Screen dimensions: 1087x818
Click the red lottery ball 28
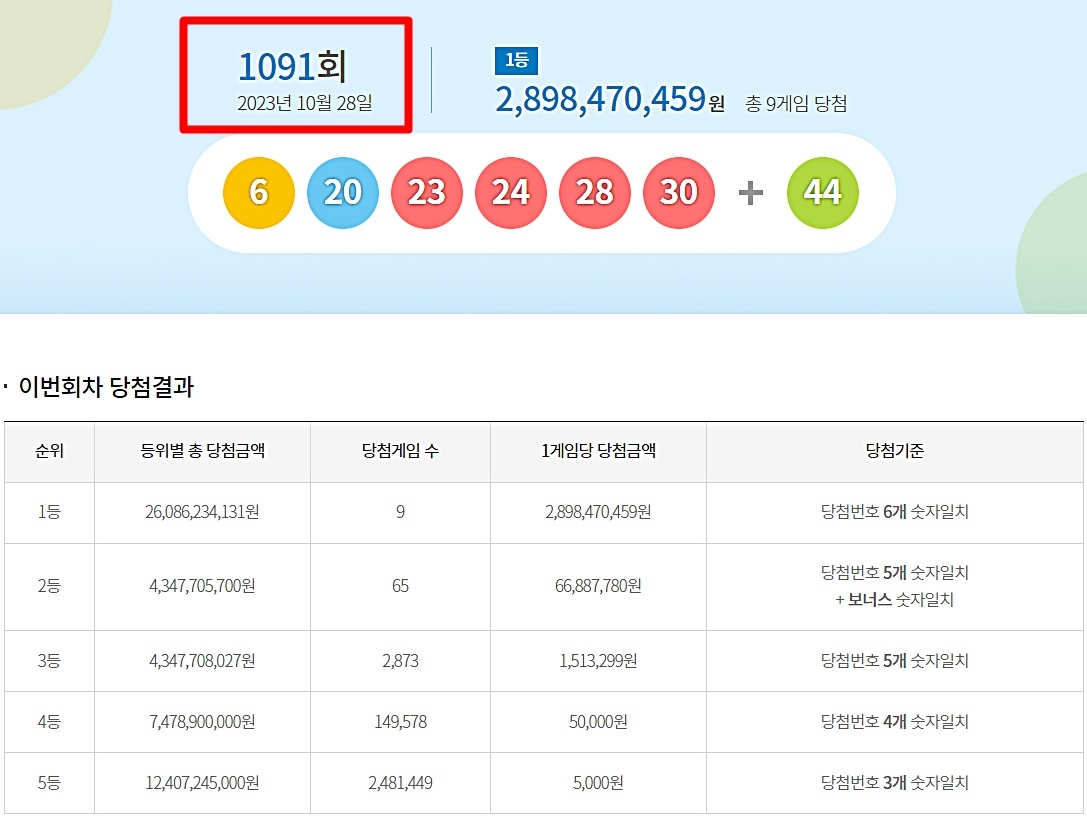click(x=595, y=193)
